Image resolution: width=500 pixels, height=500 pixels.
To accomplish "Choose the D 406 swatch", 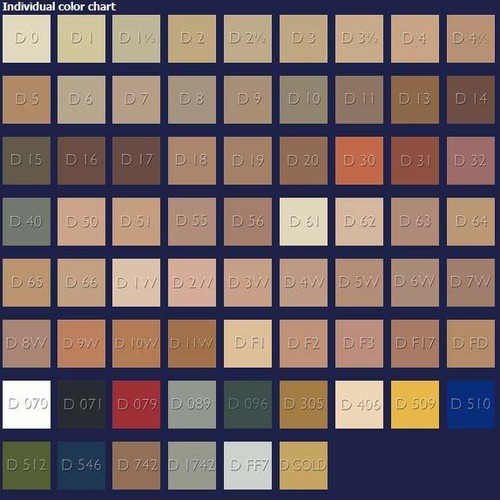I will click(x=359, y=405).
